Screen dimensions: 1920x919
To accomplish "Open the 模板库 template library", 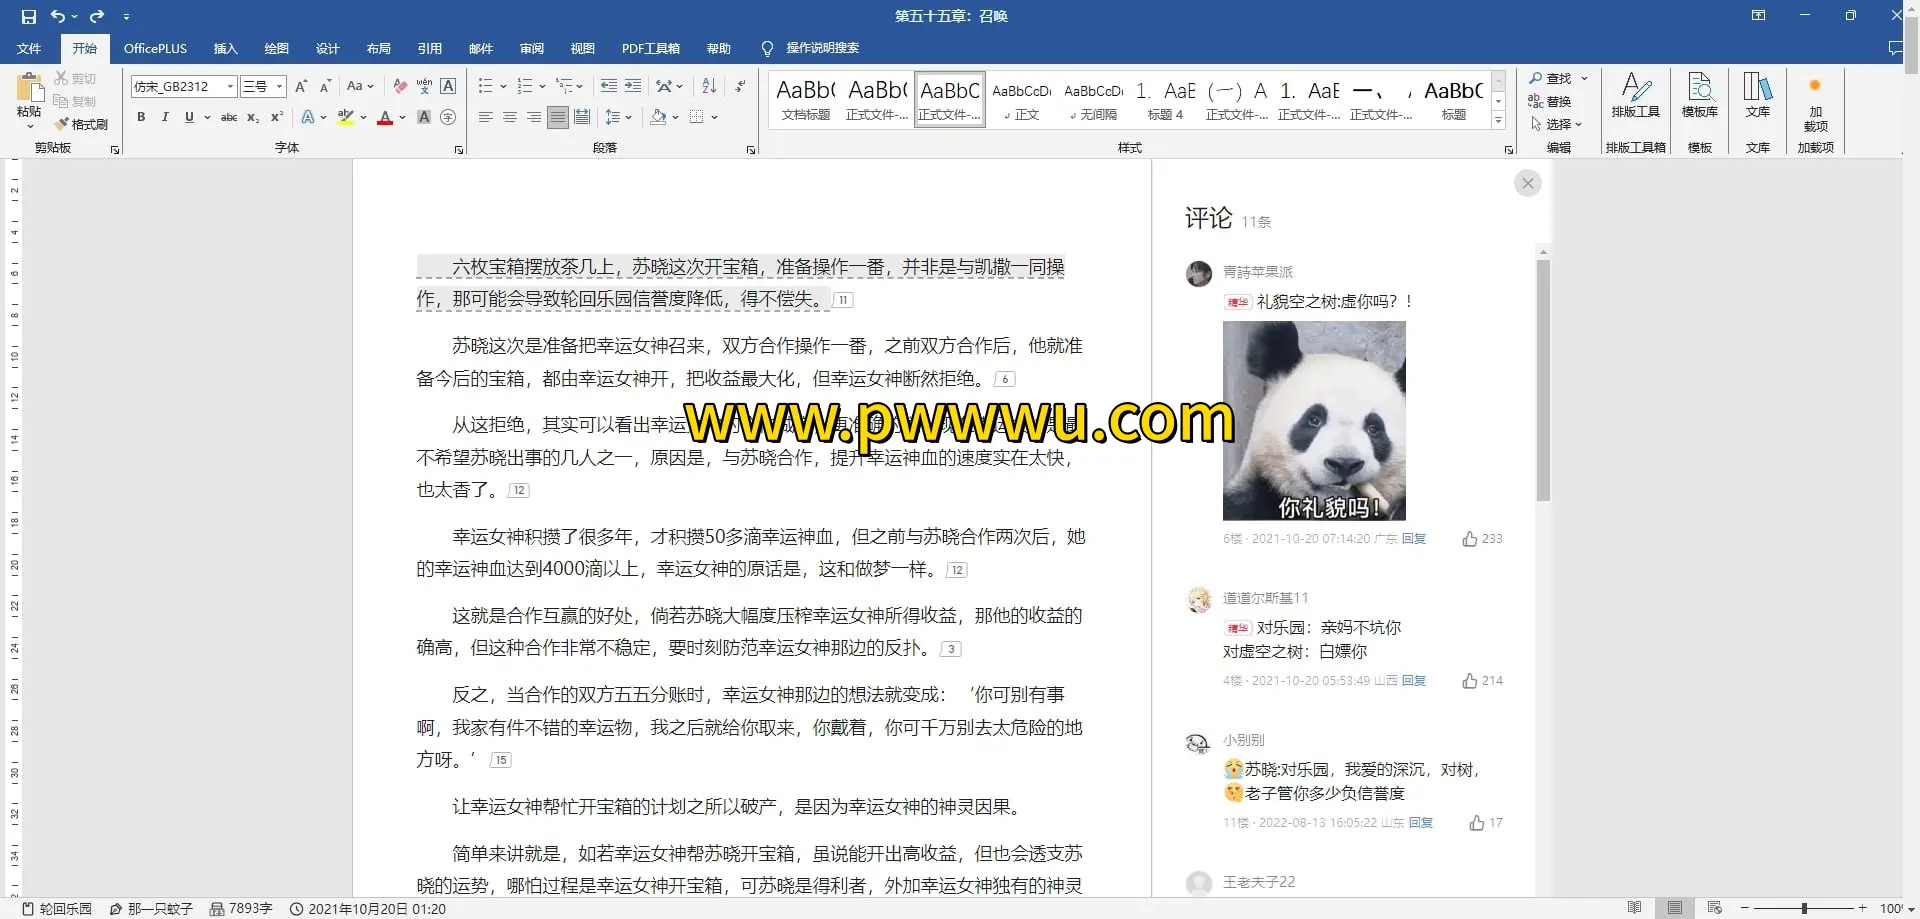I will pos(1699,96).
